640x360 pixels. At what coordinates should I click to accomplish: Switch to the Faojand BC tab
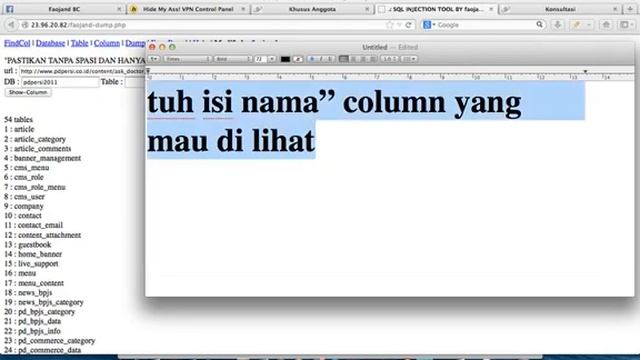point(64,9)
